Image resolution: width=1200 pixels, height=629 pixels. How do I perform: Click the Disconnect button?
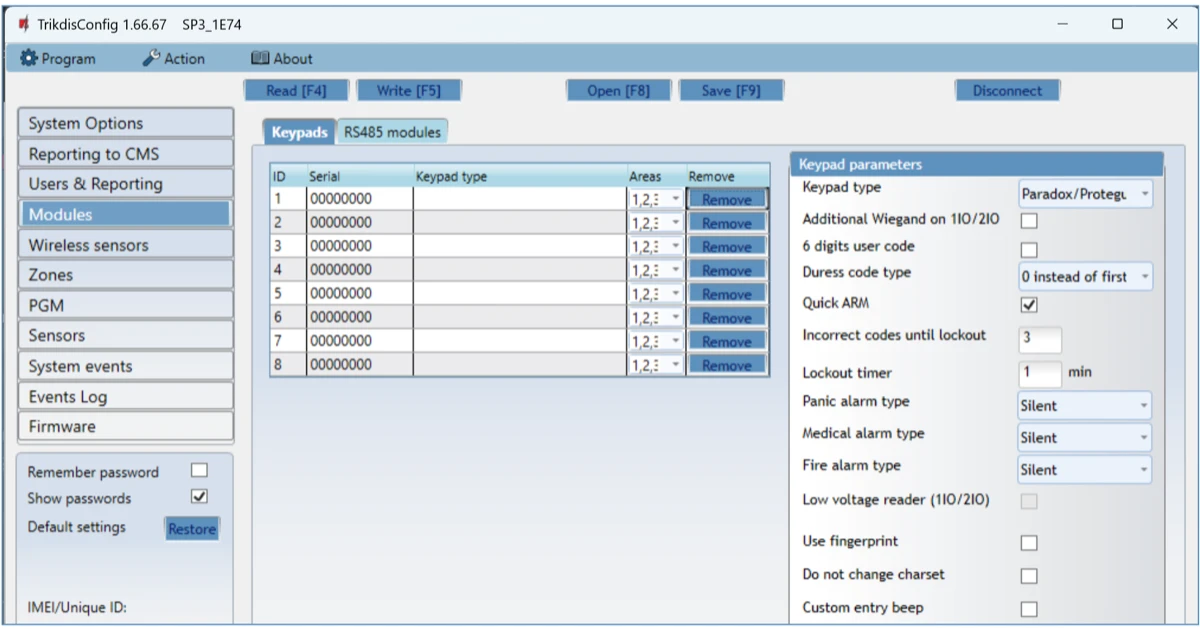[x=1006, y=91]
